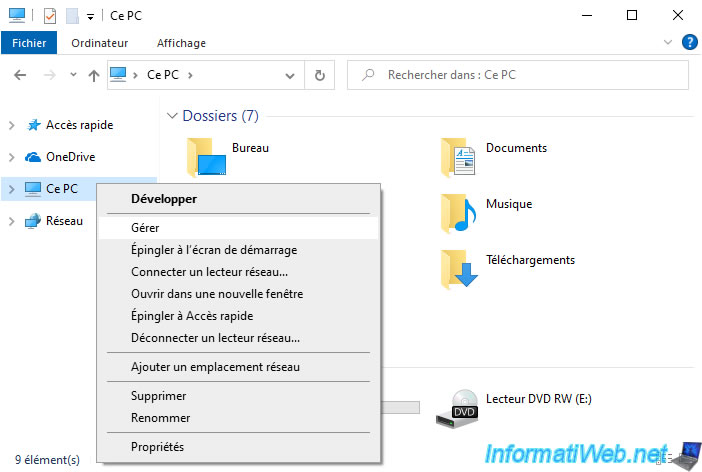Choose Gérer from the context menu
Screen dimensions: 702x472
pos(145,228)
